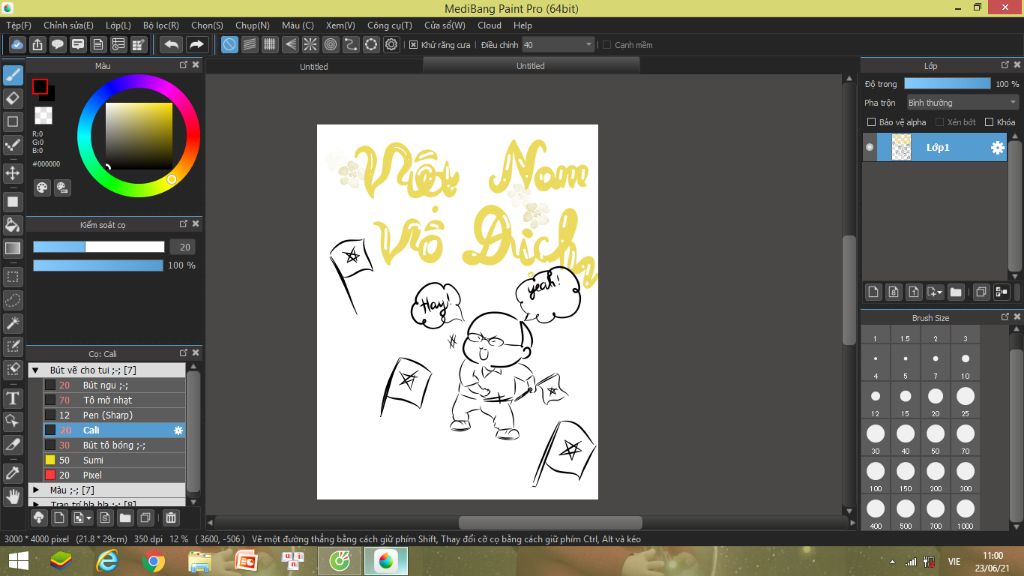Click the horizontal canvas scrollbar

pyautogui.click(x=550, y=522)
